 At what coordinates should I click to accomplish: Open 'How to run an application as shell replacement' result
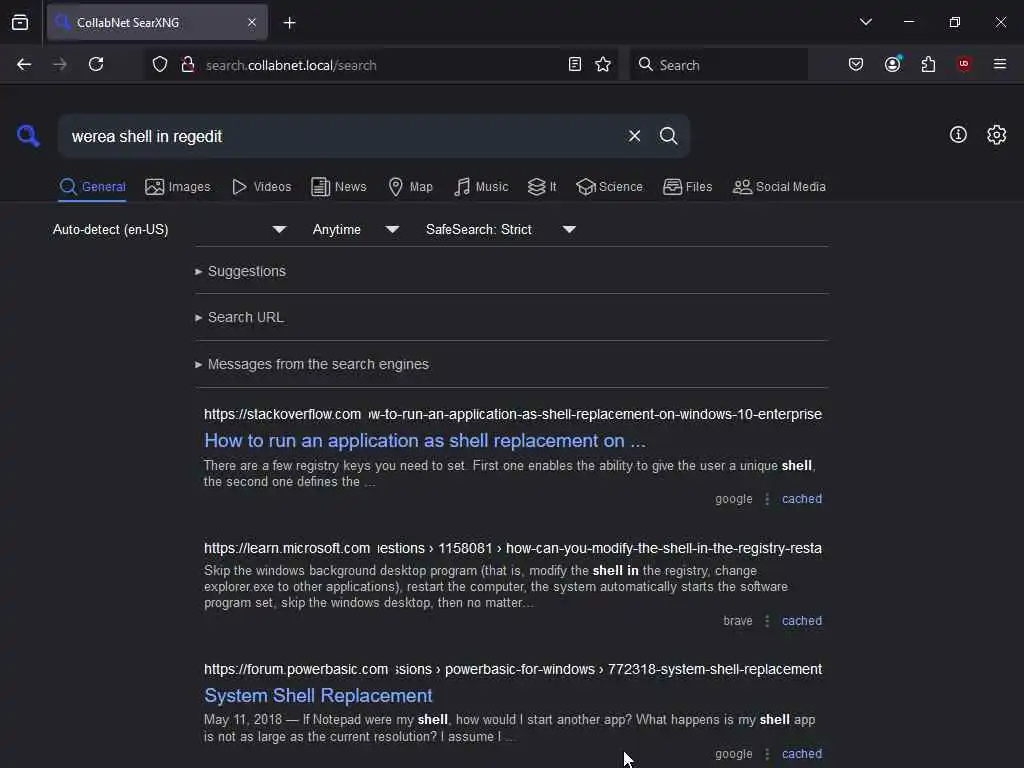point(425,441)
